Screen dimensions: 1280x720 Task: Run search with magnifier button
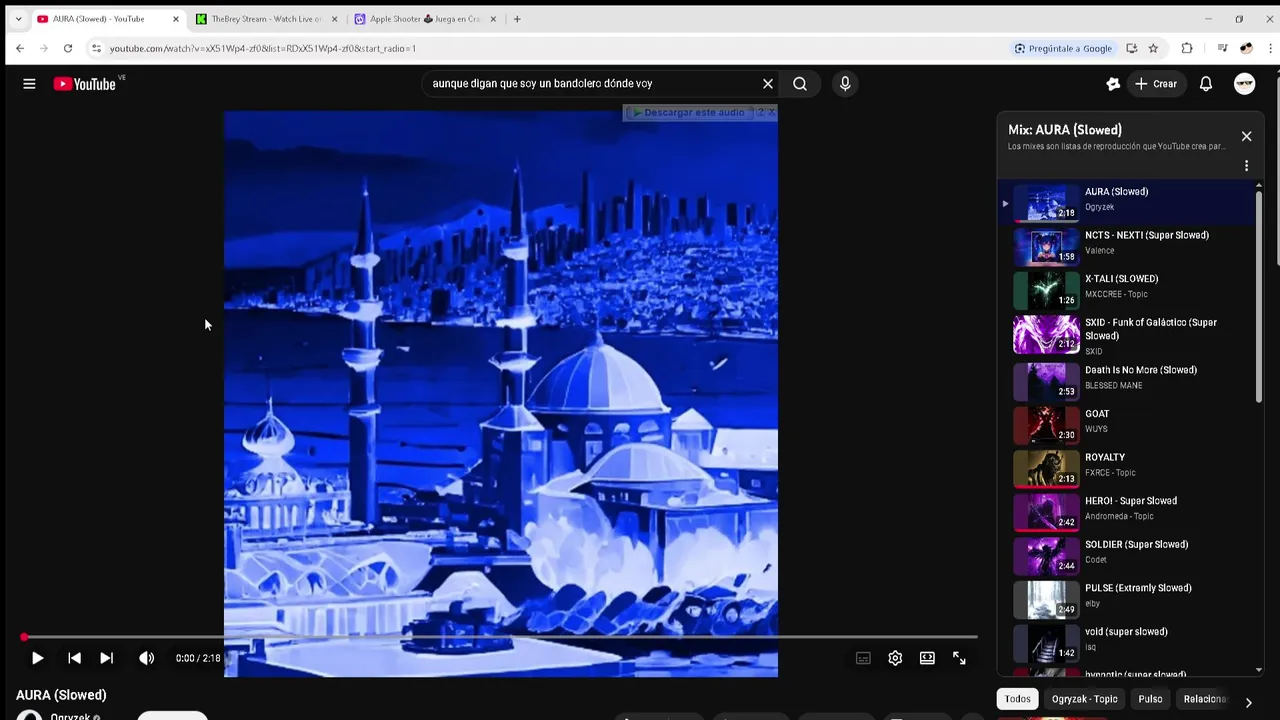(x=800, y=84)
